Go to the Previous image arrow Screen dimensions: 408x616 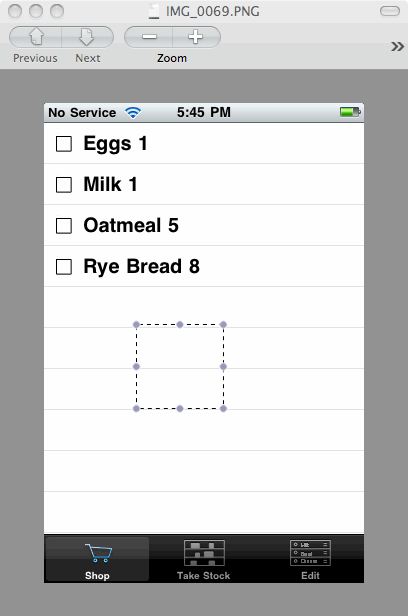click(35, 37)
